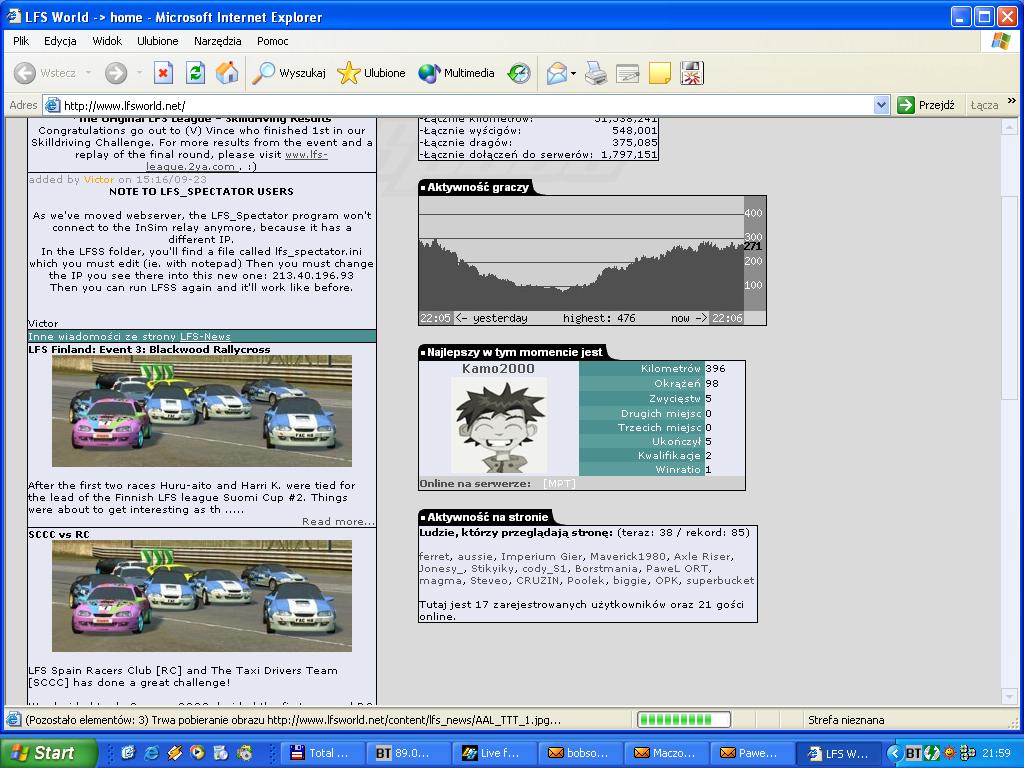Click the Aktywność graczy activity graph

coord(592,260)
